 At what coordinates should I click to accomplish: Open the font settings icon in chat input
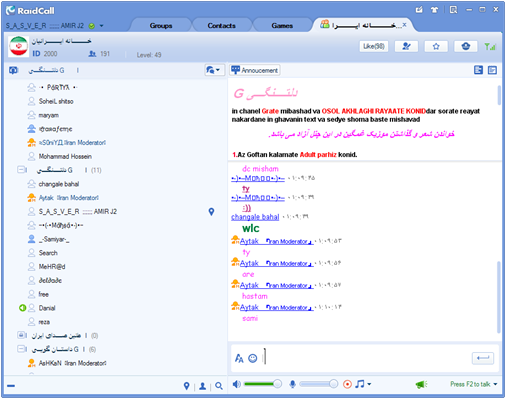click(x=239, y=358)
